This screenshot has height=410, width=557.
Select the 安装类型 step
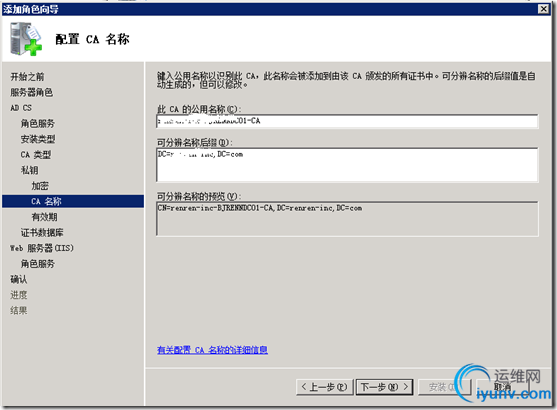[x=38, y=139]
